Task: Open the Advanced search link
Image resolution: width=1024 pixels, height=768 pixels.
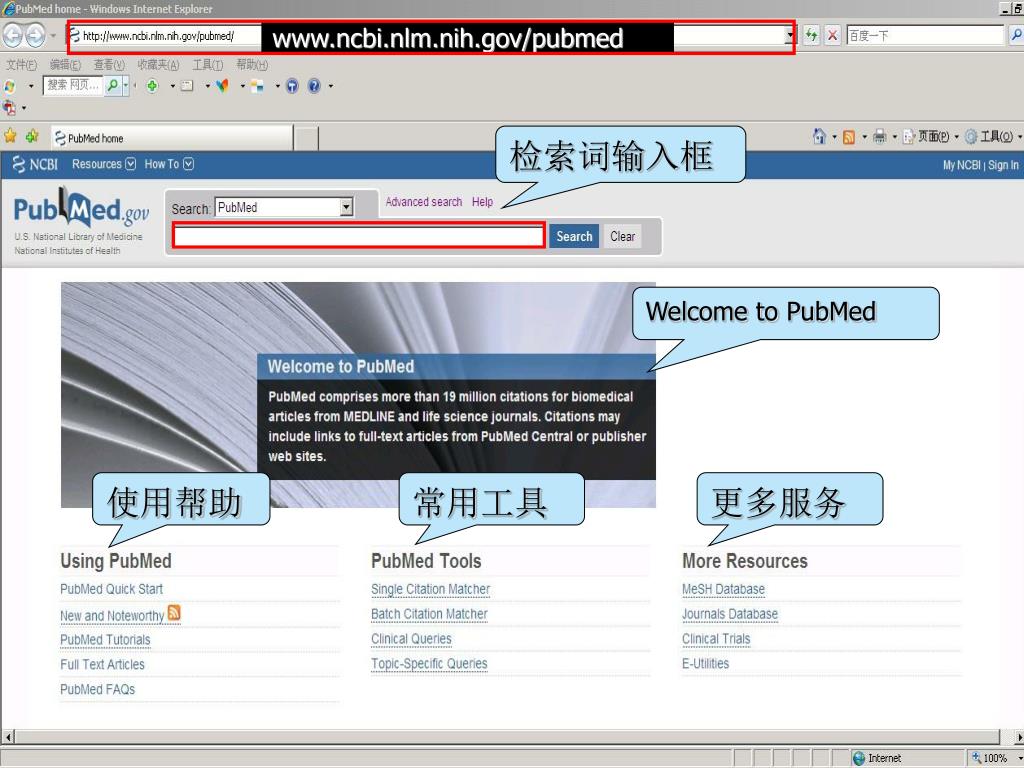Action: (x=423, y=202)
